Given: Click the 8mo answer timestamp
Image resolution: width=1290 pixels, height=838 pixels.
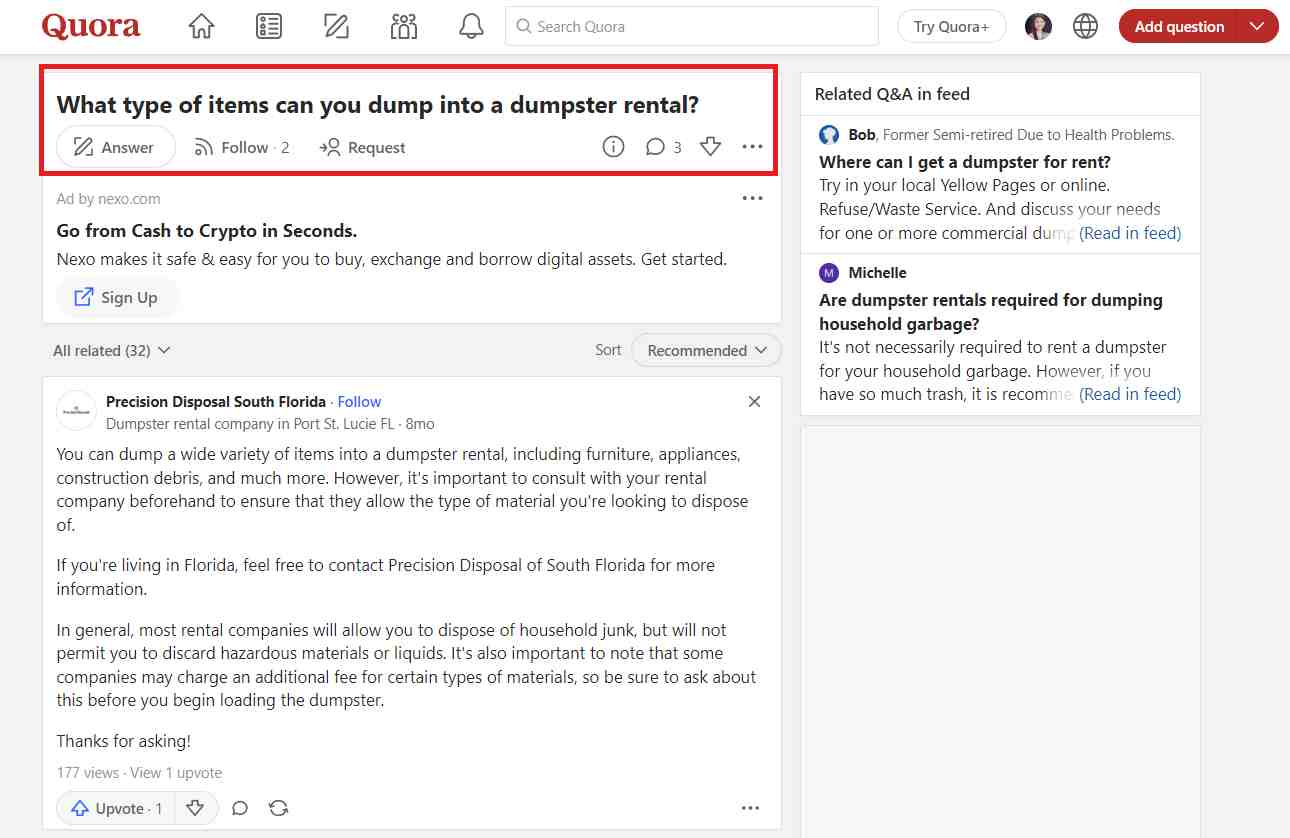Looking at the screenshot, I should click(420, 423).
